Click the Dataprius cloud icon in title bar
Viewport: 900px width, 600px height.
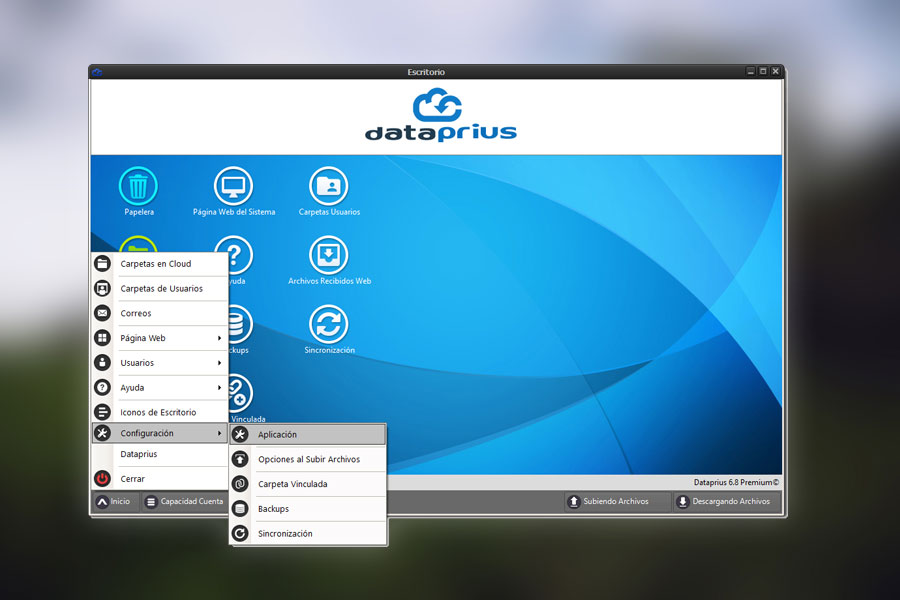coord(96,72)
